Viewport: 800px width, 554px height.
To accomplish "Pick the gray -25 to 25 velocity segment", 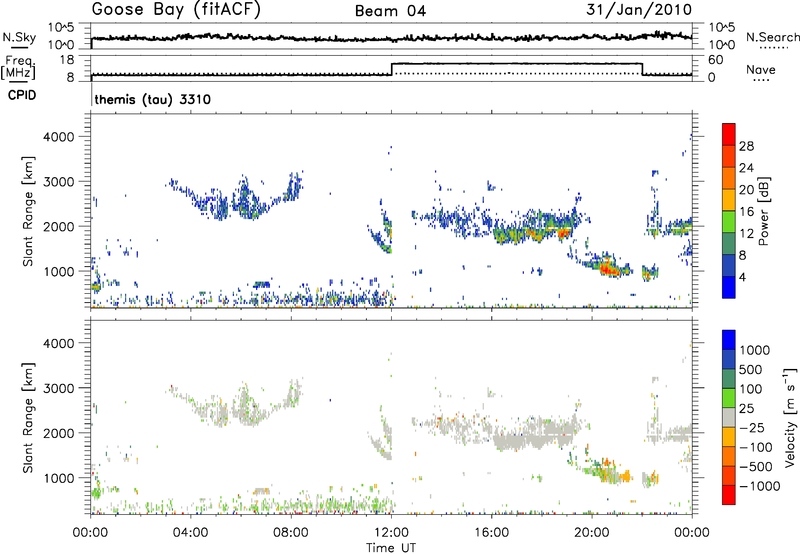I will pyautogui.click(x=729, y=417).
